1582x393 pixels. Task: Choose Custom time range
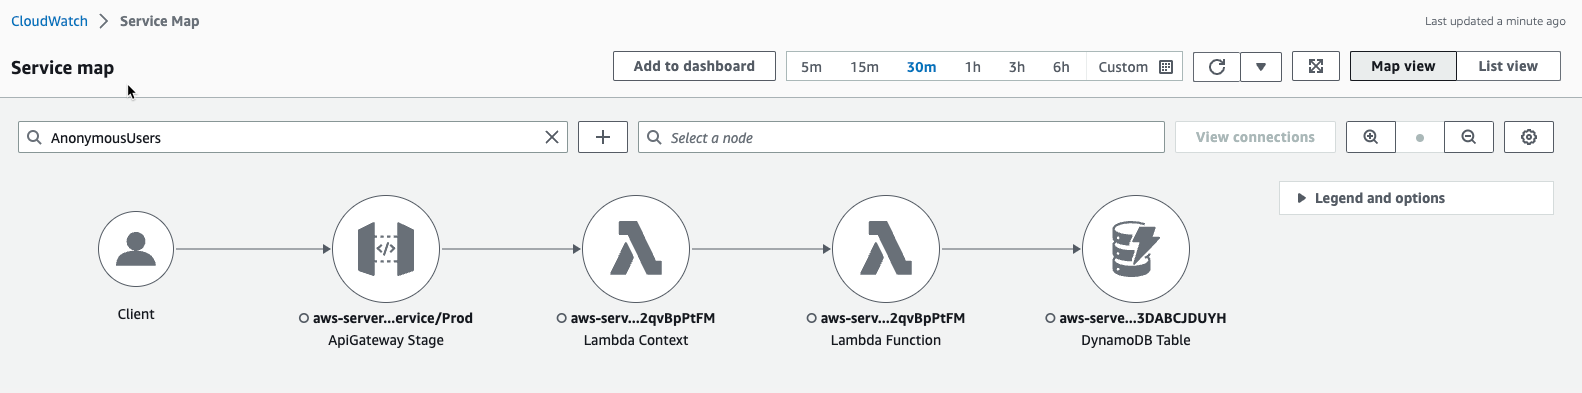1123,67
